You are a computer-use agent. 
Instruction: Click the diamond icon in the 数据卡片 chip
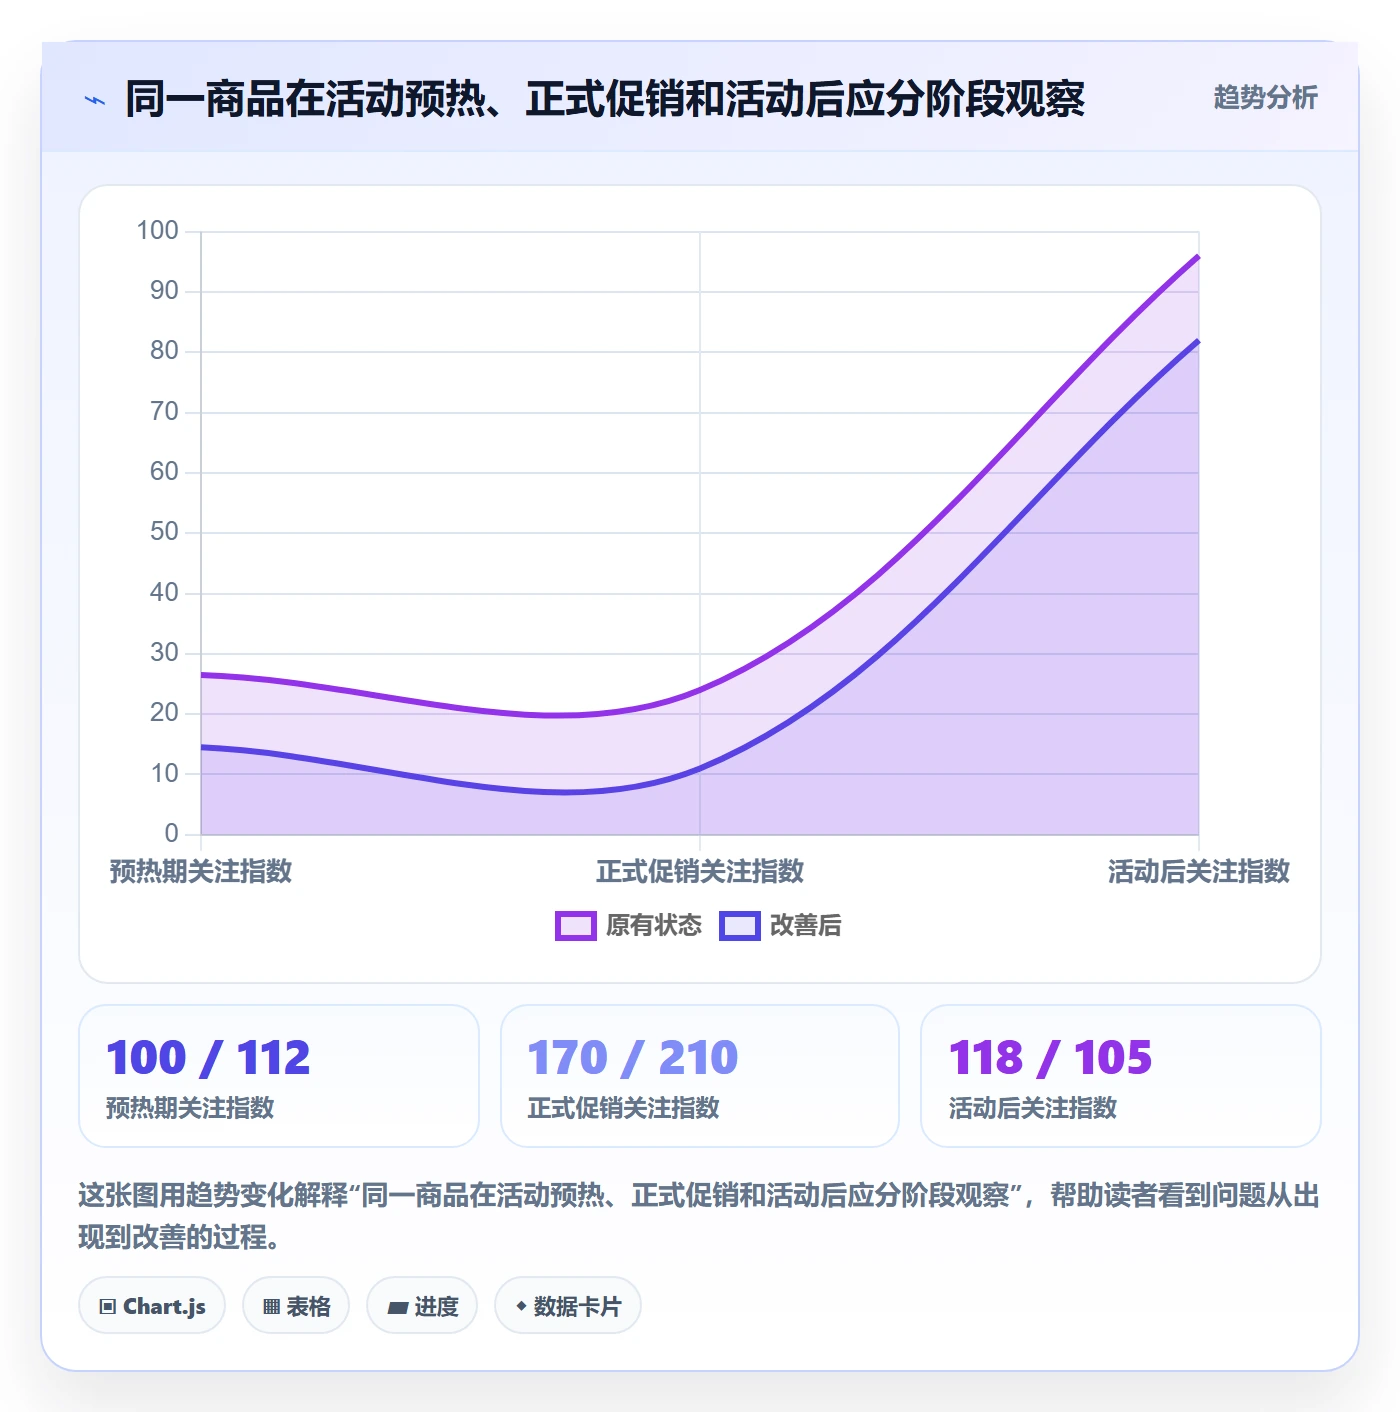[x=521, y=1306]
